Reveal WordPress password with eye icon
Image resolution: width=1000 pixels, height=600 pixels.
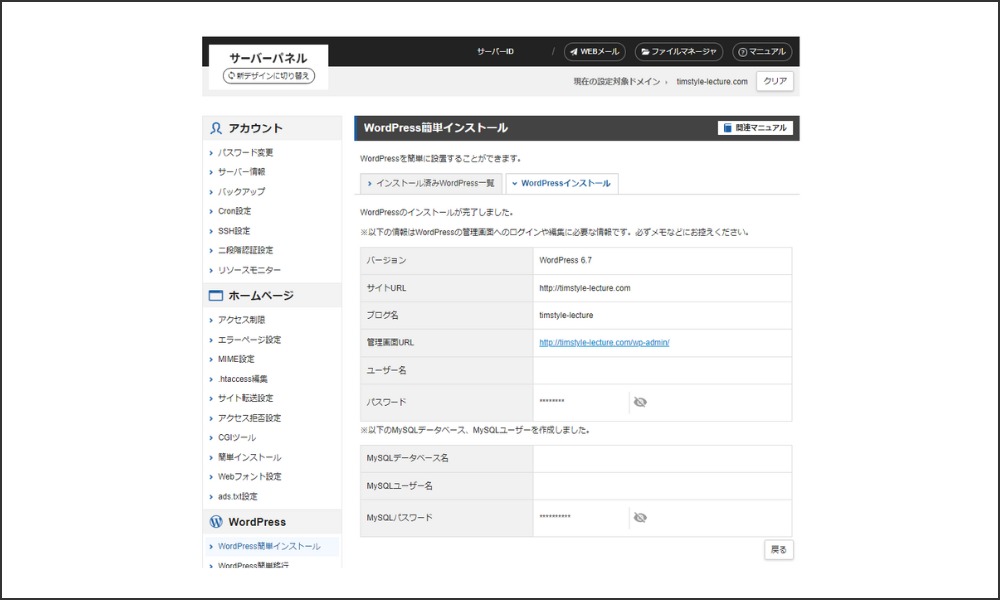[x=640, y=402]
